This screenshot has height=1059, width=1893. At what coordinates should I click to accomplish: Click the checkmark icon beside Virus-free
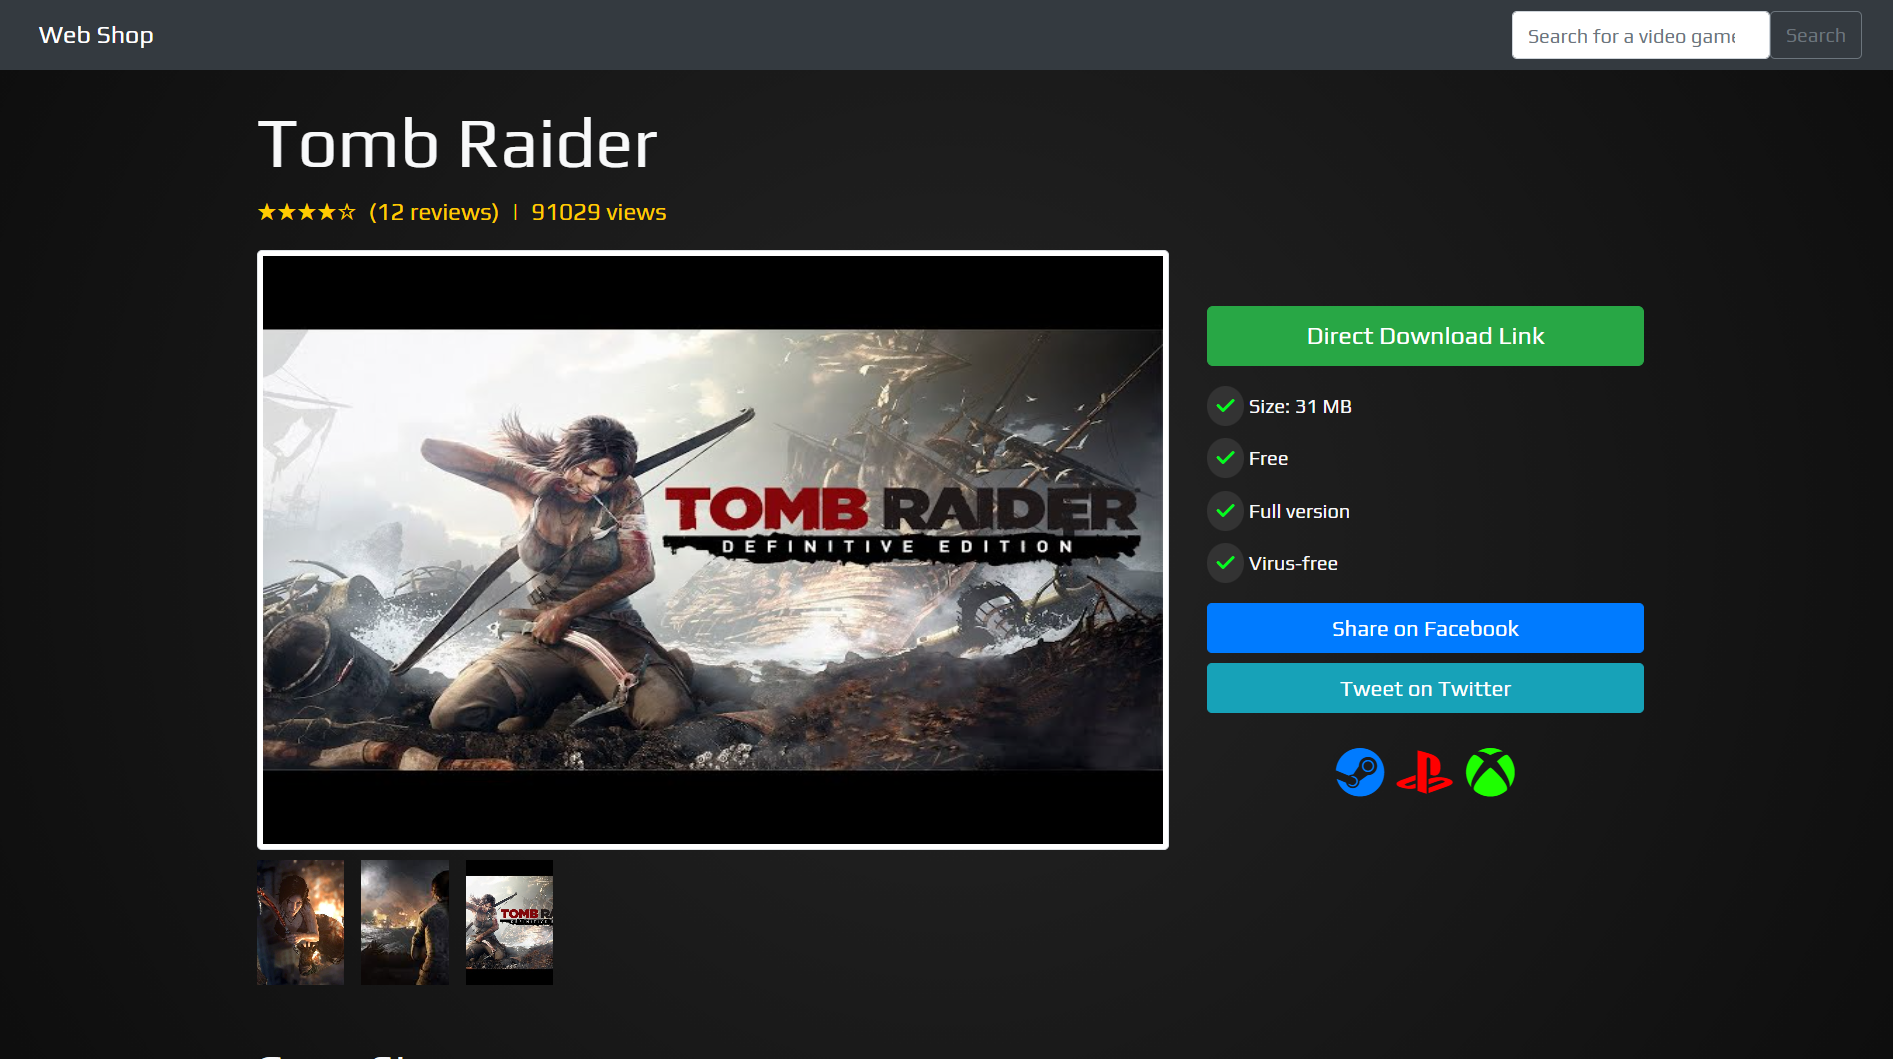point(1225,563)
